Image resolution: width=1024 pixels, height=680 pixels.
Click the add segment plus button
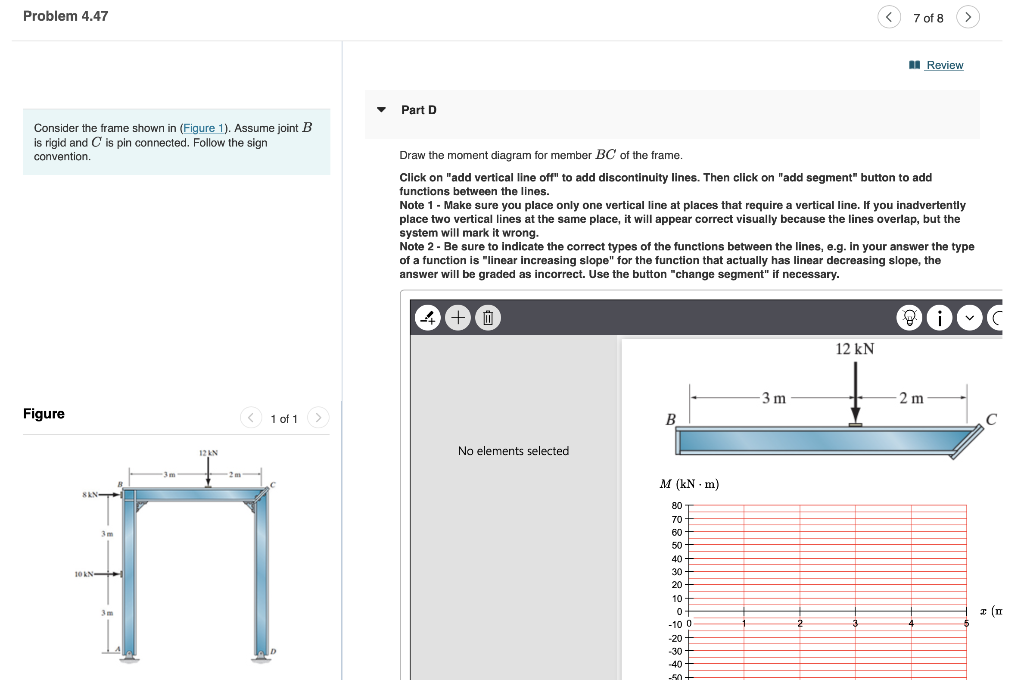[x=458, y=317]
